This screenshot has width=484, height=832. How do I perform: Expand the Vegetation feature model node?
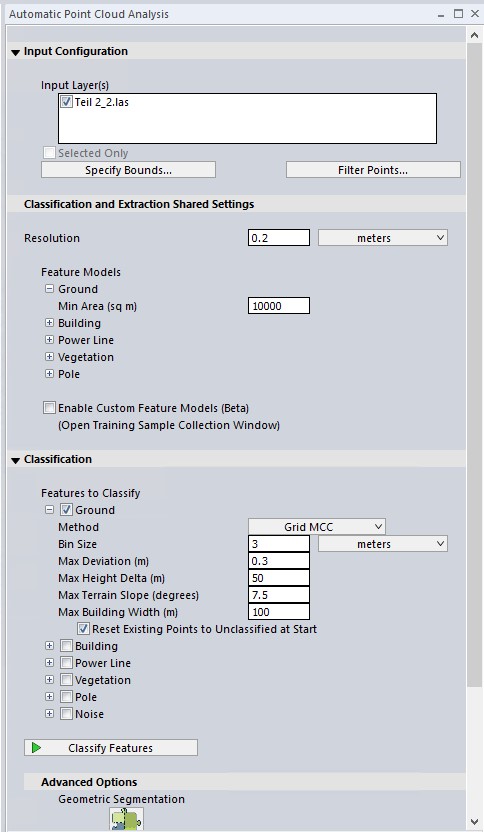click(49, 357)
